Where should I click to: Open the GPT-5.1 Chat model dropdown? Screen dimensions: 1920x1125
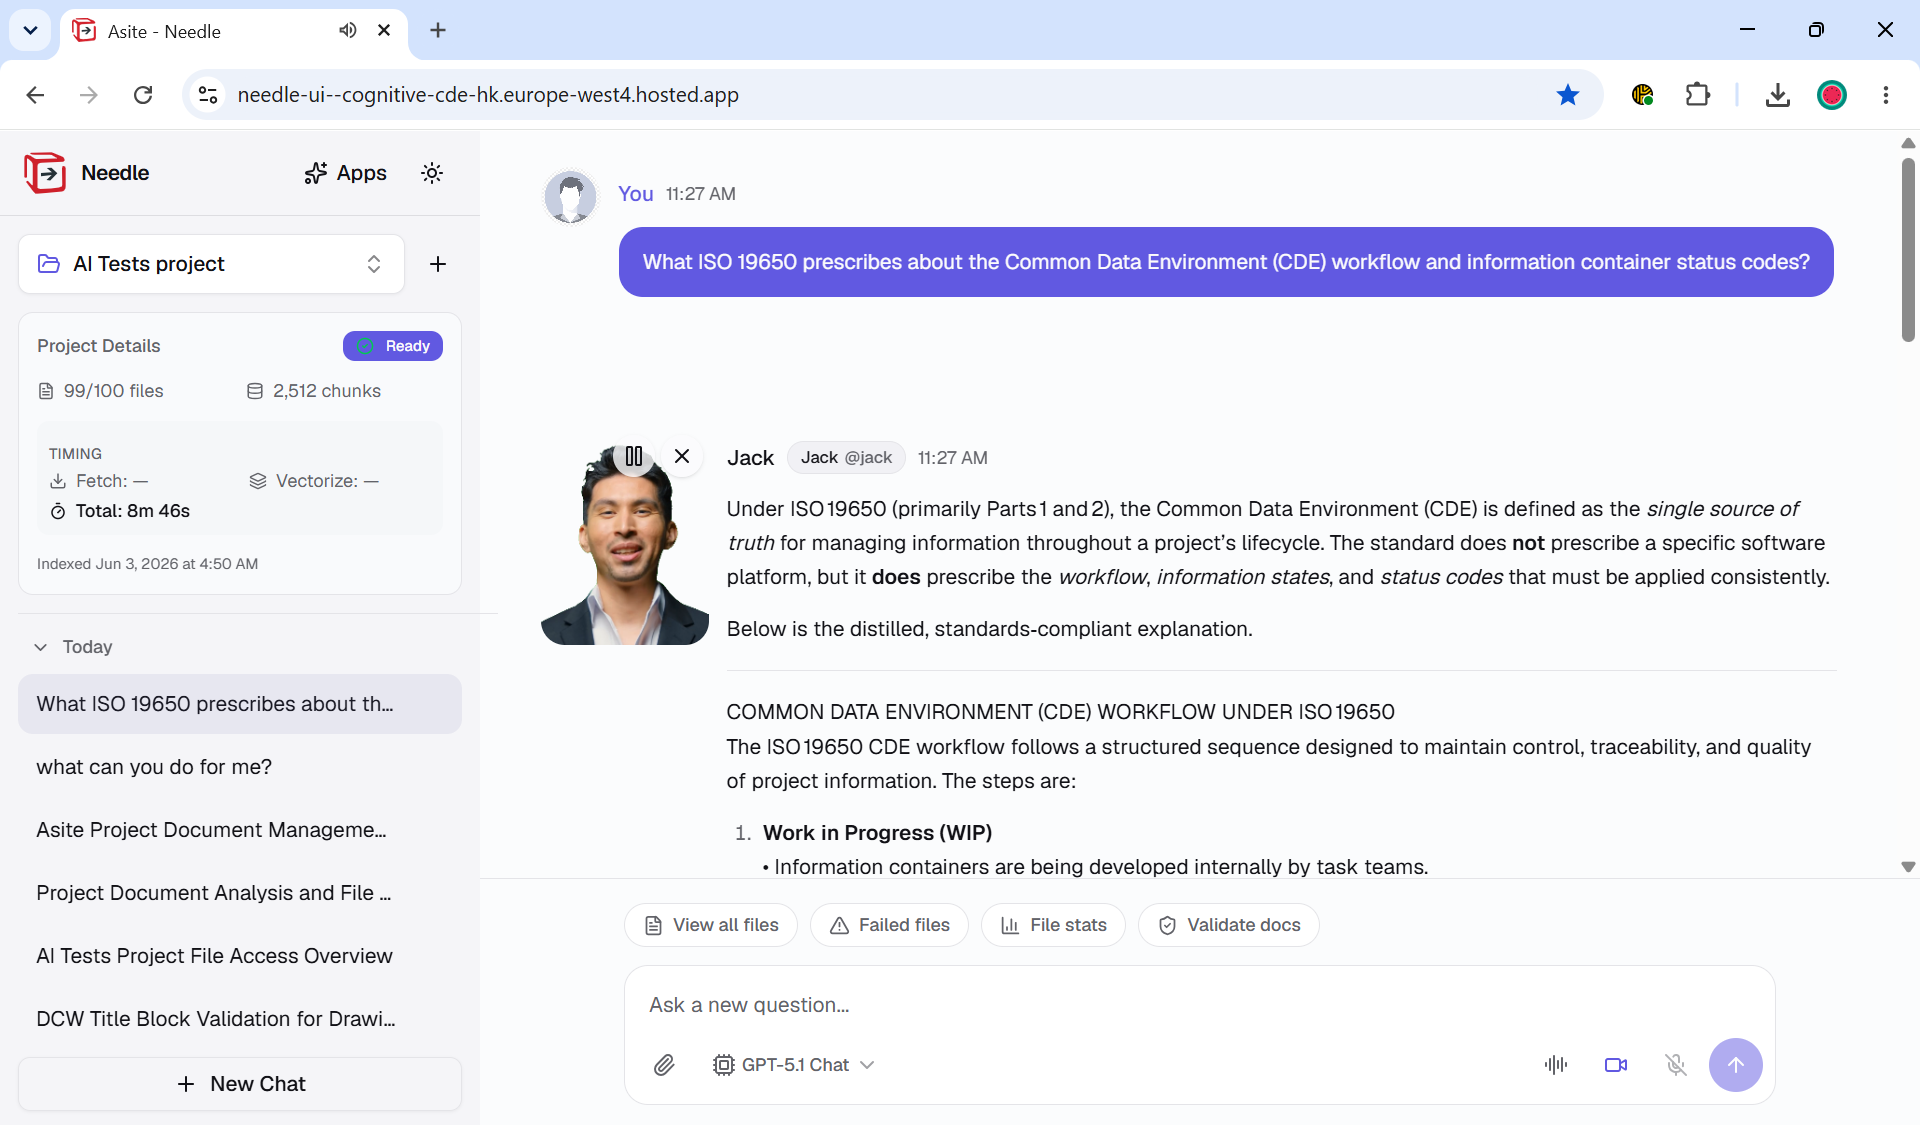click(794, 1065)
